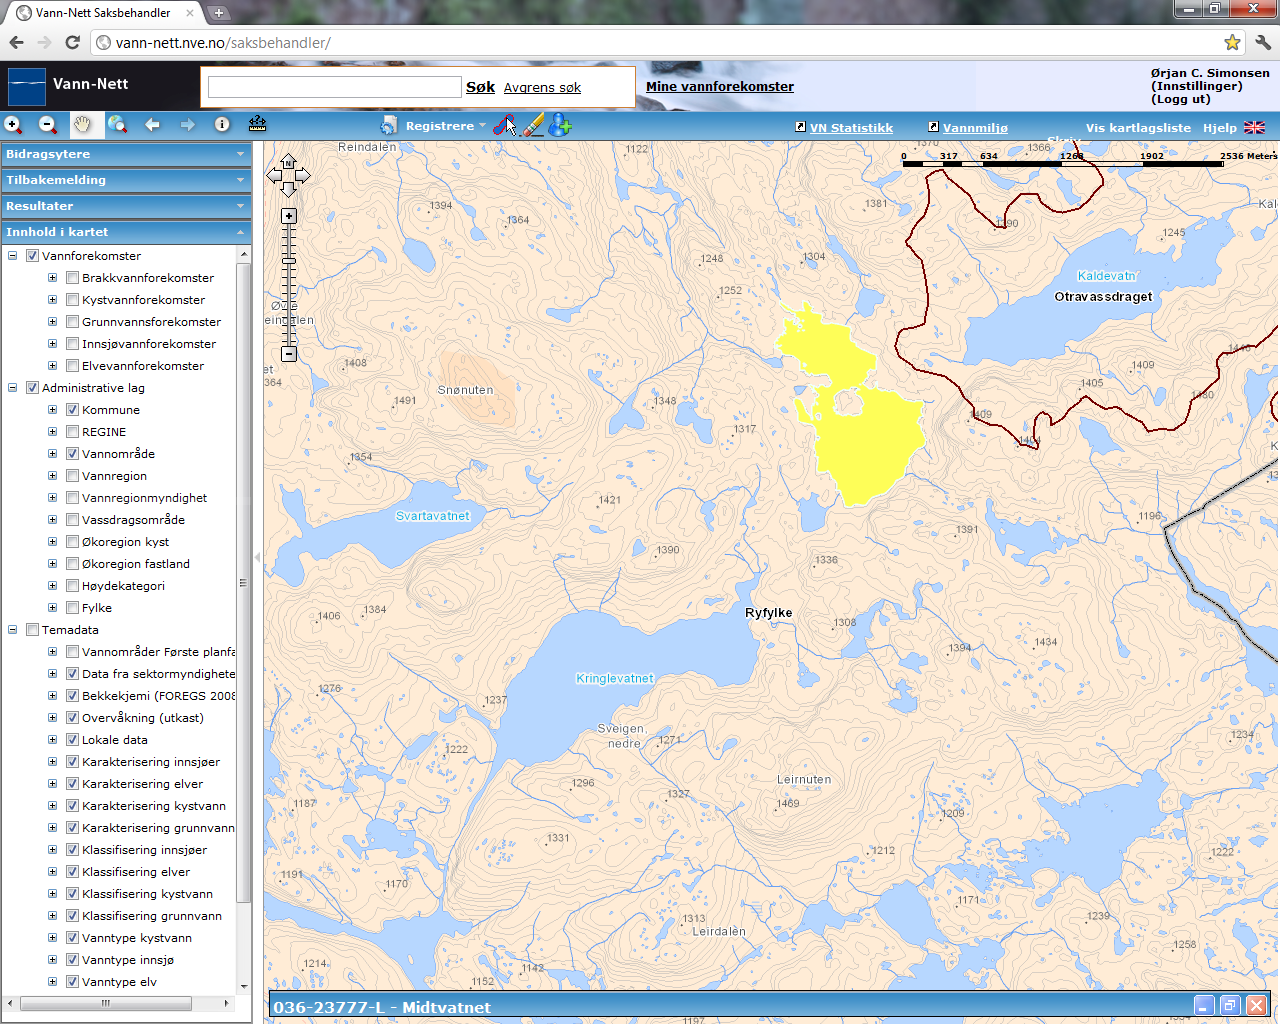This screenshot has height=1024, width=1280.
Task: Minimize the Midtvatnet info panel
Action: [x=1204, y=1006]
